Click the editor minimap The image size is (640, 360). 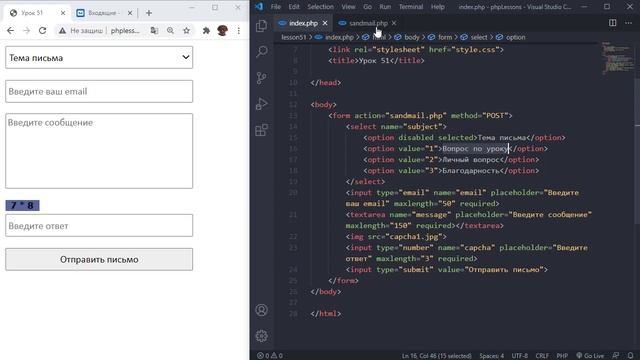[x=617, y=58]
